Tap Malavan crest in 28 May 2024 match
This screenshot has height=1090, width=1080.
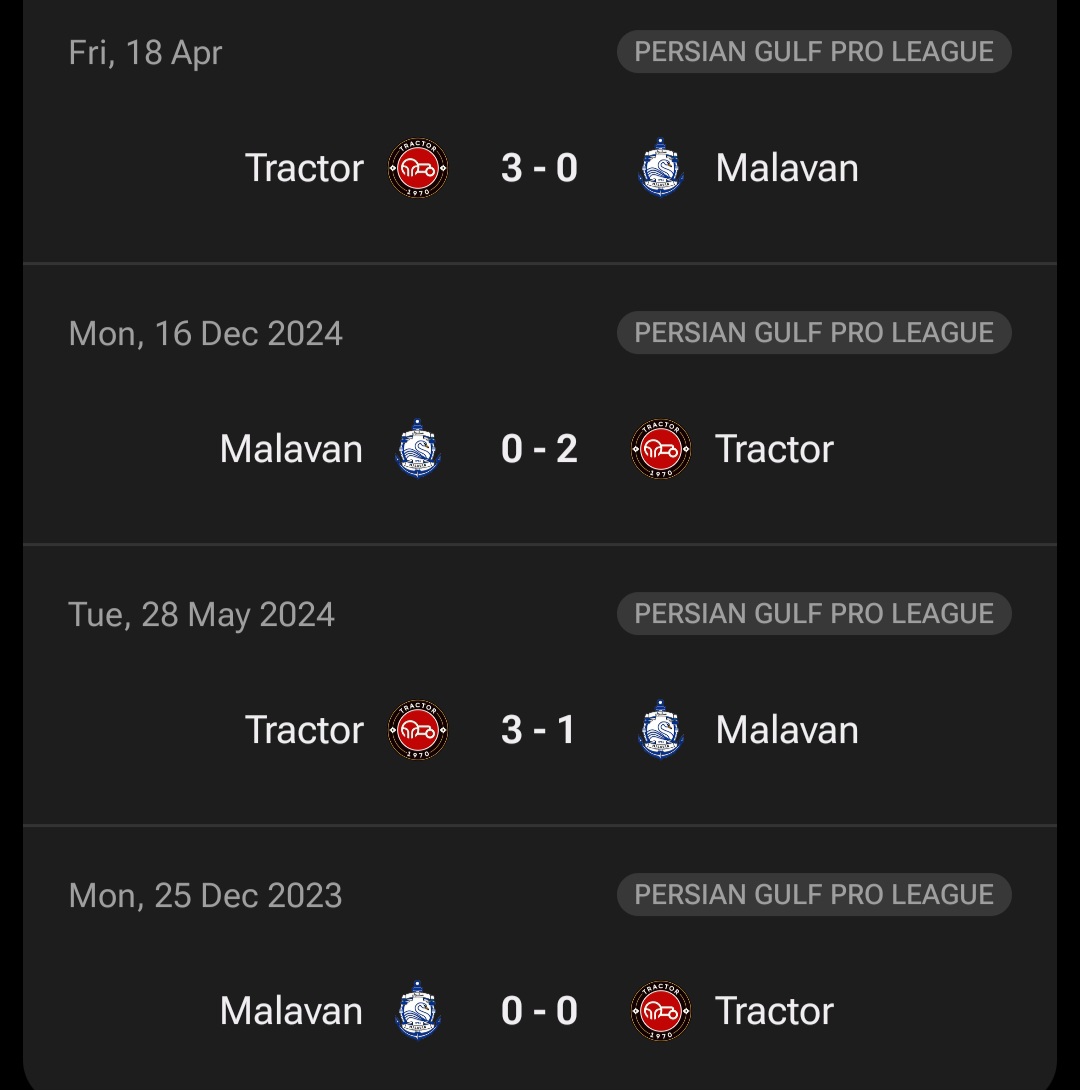click(x=660, y=730)
